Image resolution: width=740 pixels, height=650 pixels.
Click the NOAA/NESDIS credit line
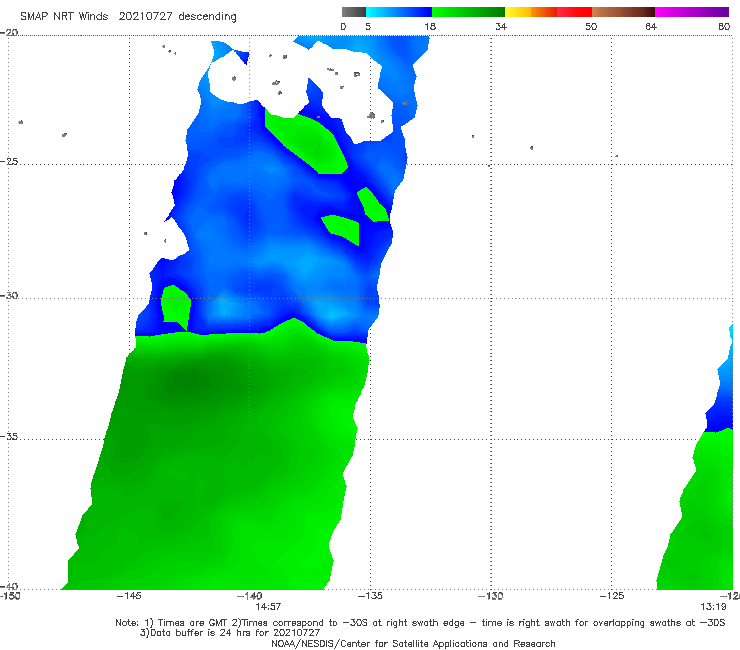pyautogui.click(x=413, y=644)
